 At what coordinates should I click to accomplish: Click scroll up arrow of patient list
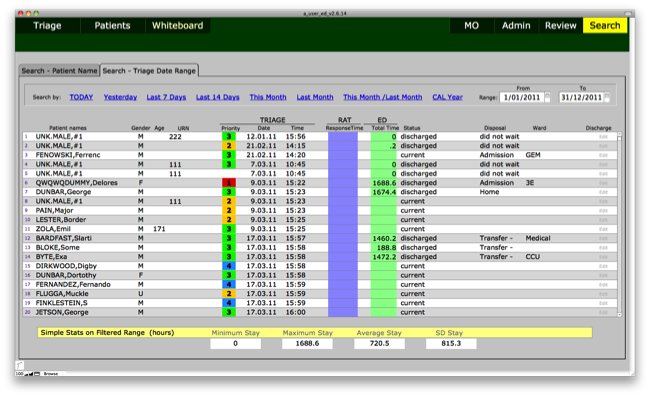tap(619, 134)
